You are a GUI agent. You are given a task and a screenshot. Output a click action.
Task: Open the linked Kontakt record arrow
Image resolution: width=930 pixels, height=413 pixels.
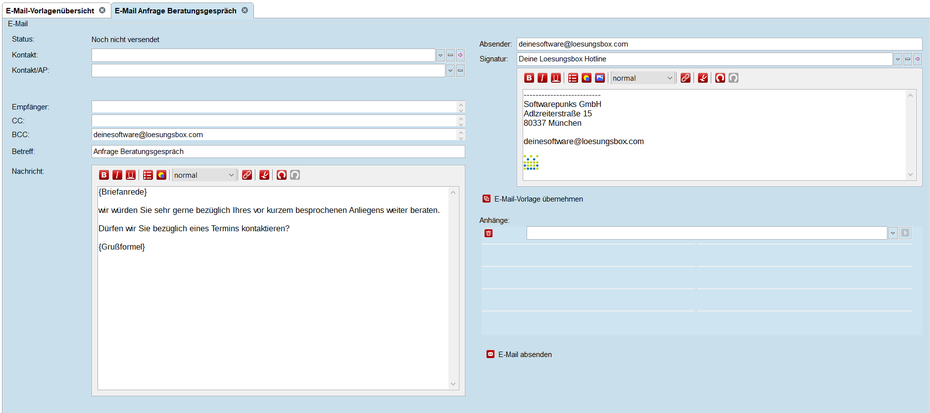(x=460, y=55)
